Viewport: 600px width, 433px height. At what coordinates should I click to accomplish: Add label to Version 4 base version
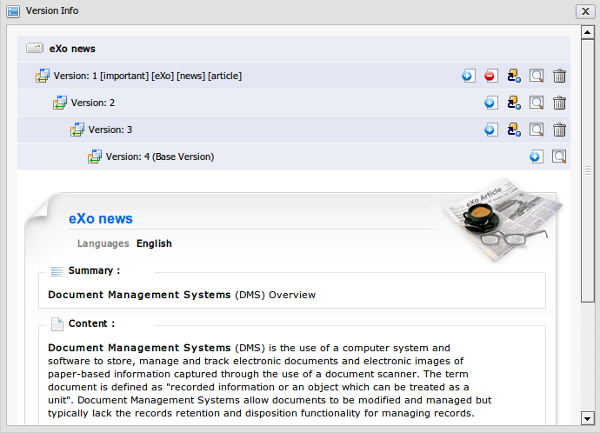pyautogui.click(x=536, y=156)
